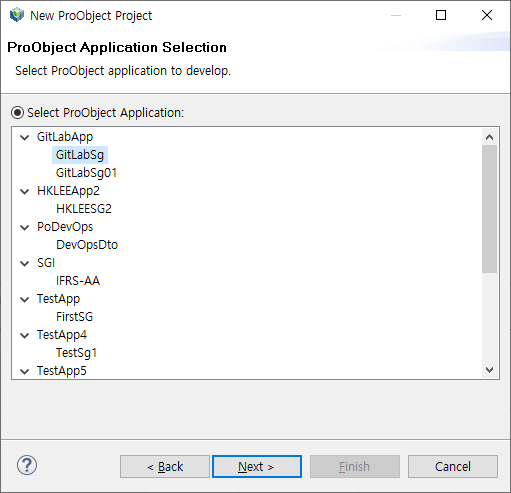Collapse the TestApp4 tree node
The height and width of the screenshot is (493, 511).
pos(25,335)
